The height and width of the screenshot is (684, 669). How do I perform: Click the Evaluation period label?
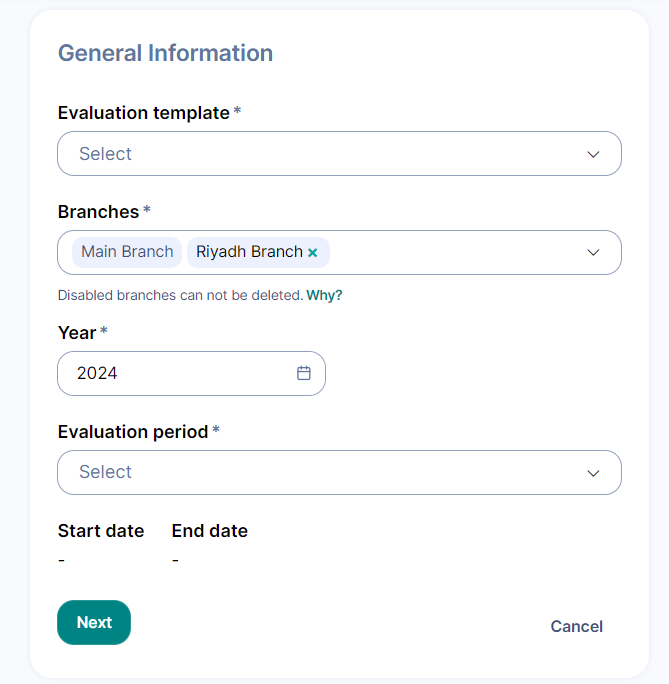[x=133, y=432]
